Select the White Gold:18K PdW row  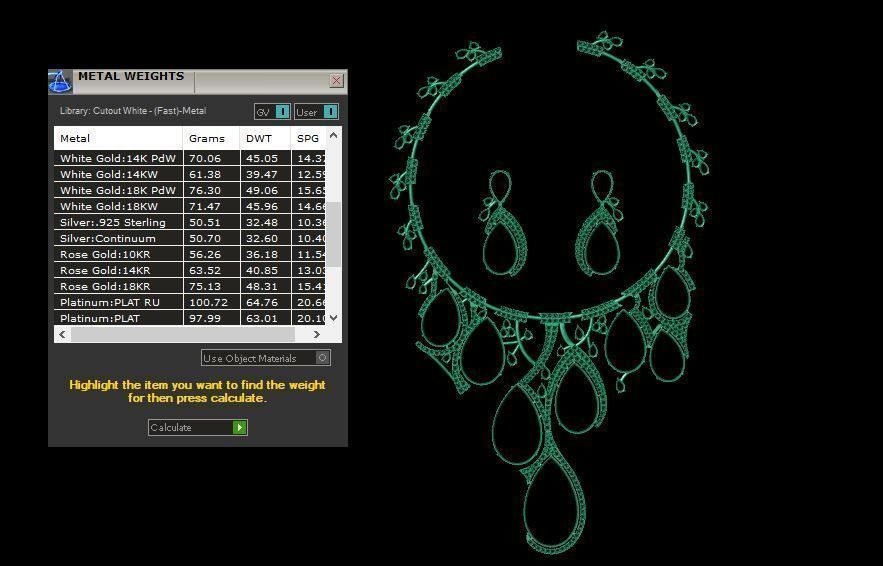tap(190, 190)
